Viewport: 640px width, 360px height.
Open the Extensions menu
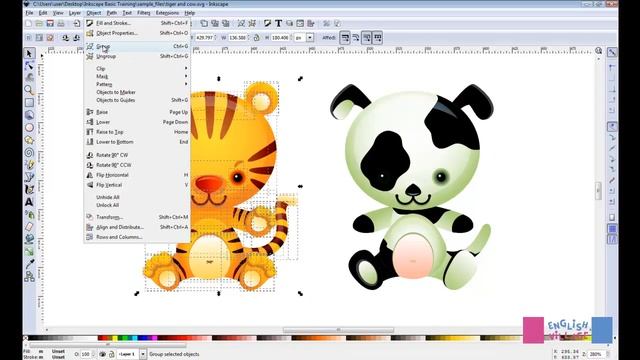coord(167,13)
